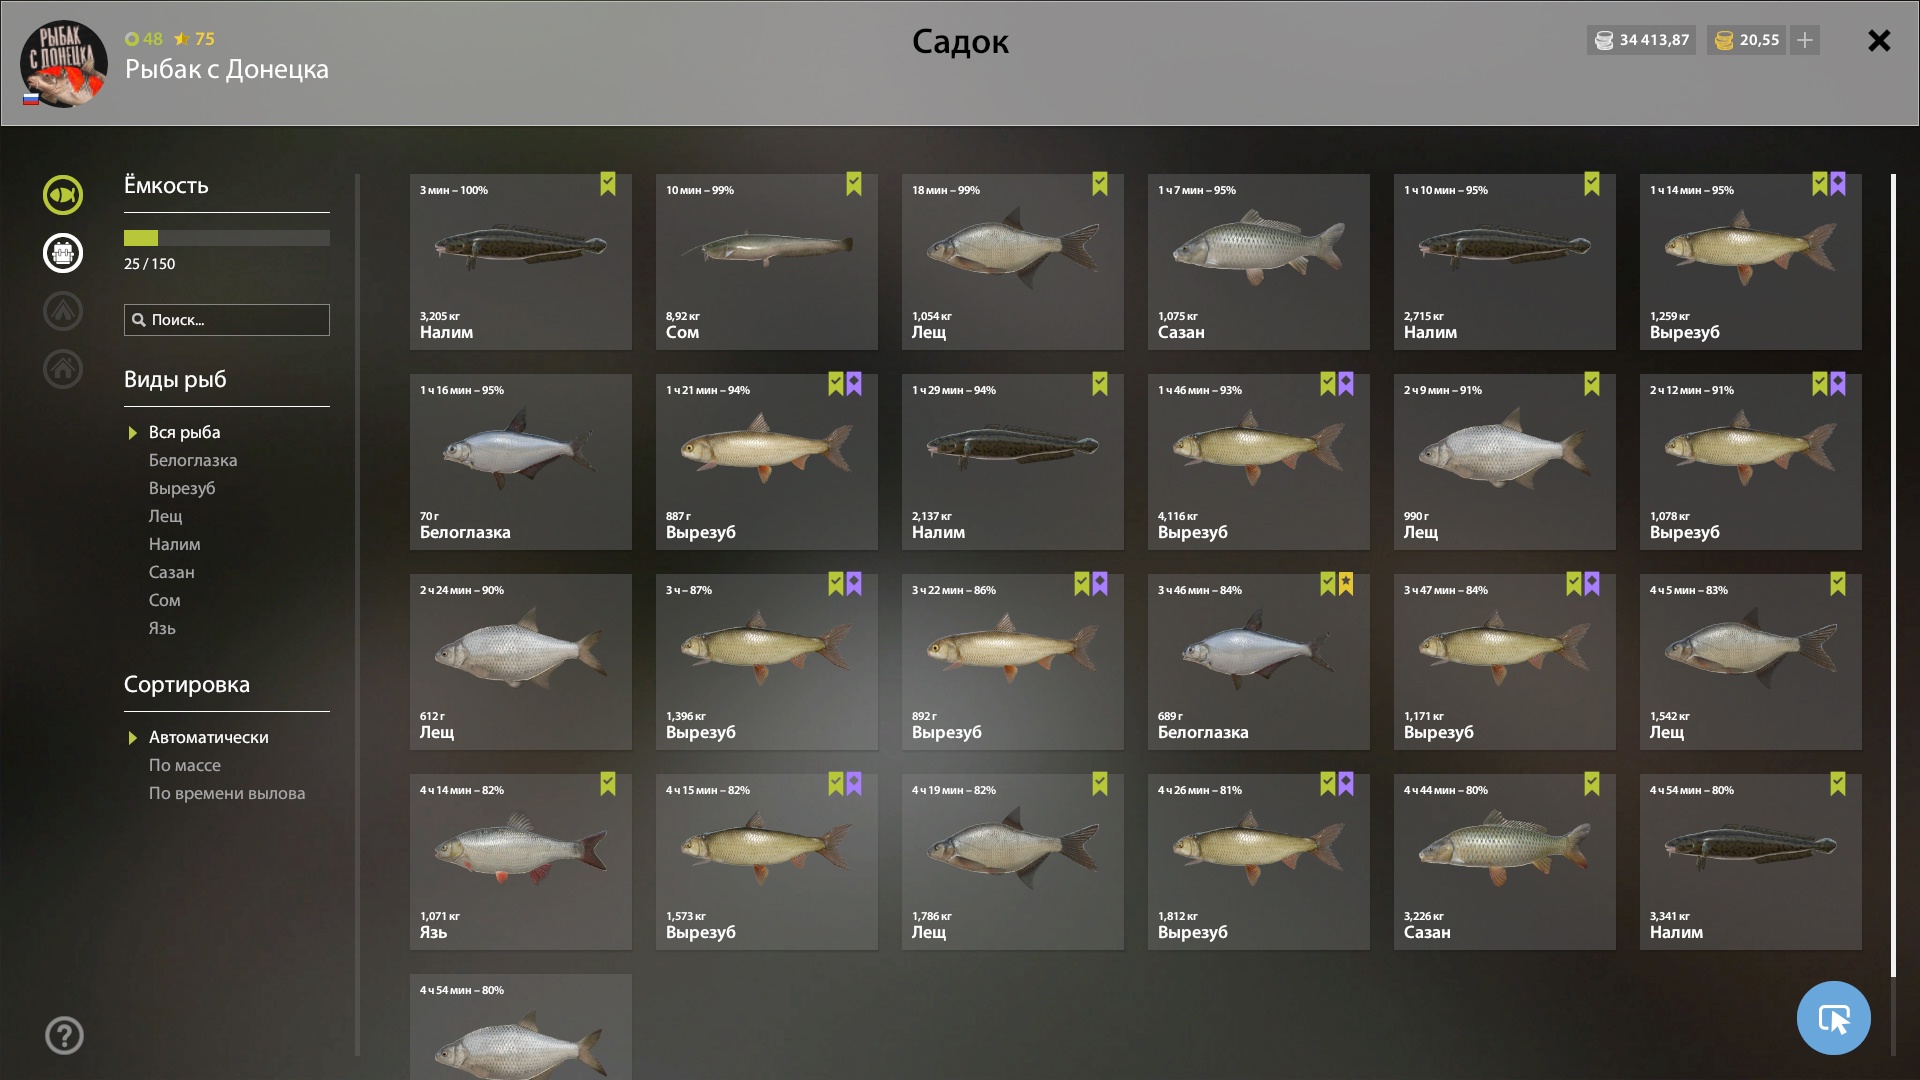Filter fish list by Сазан
The image size is (1920, 1080).
coord(172,572)
